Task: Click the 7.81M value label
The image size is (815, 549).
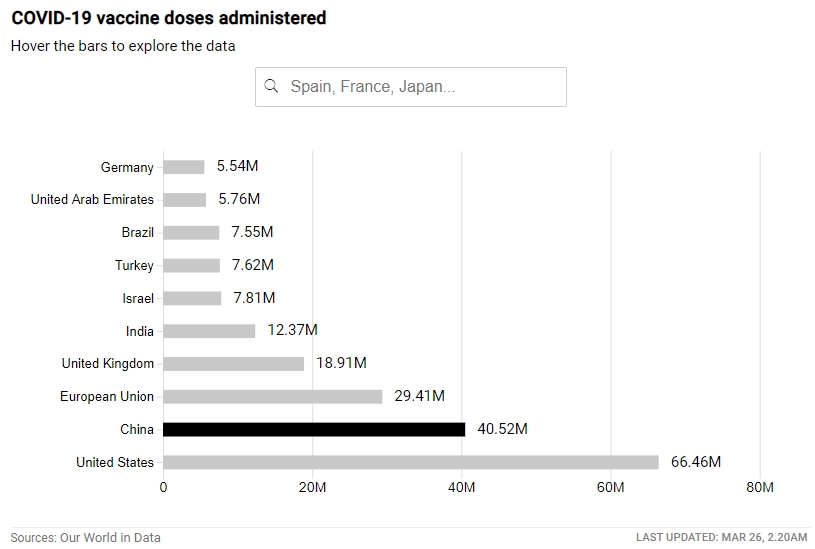Action: point(254,297)
